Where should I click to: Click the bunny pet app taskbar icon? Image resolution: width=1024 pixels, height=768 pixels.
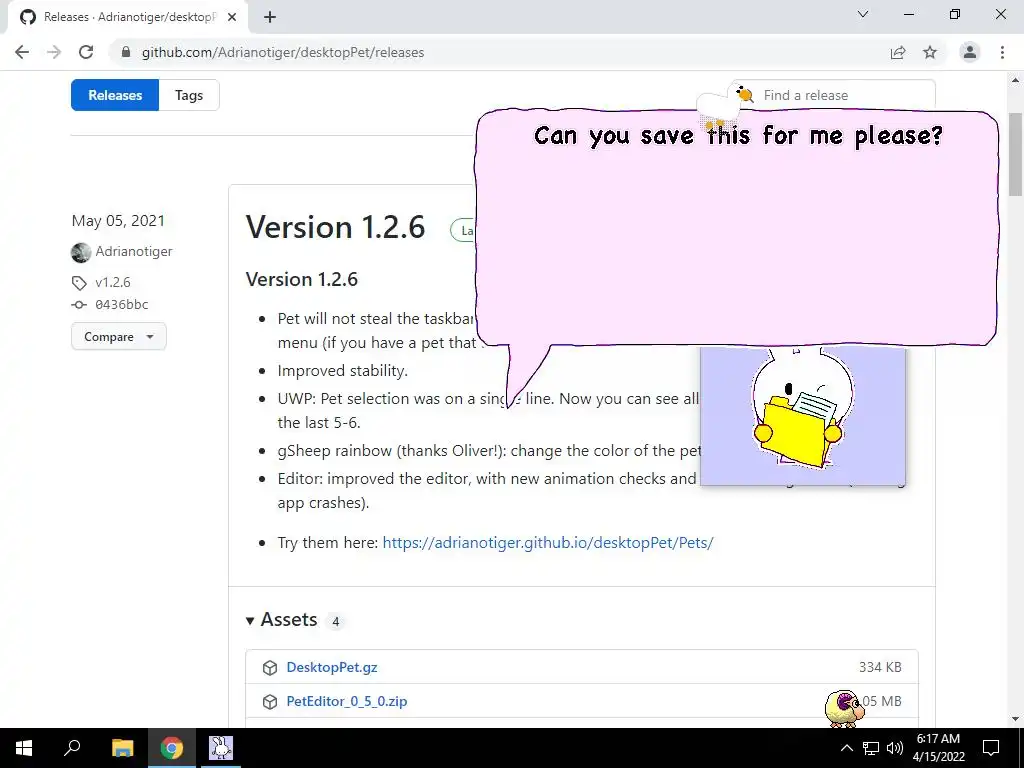[x=221, y=748]
